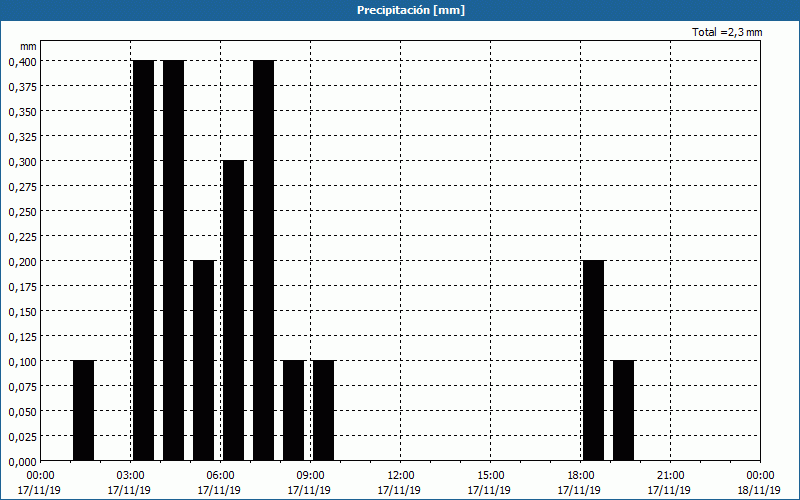Click the 03:00 time label on x-axis
Image resolution: width=800 pixels, height=500 pixels.
tap(130, 476)
